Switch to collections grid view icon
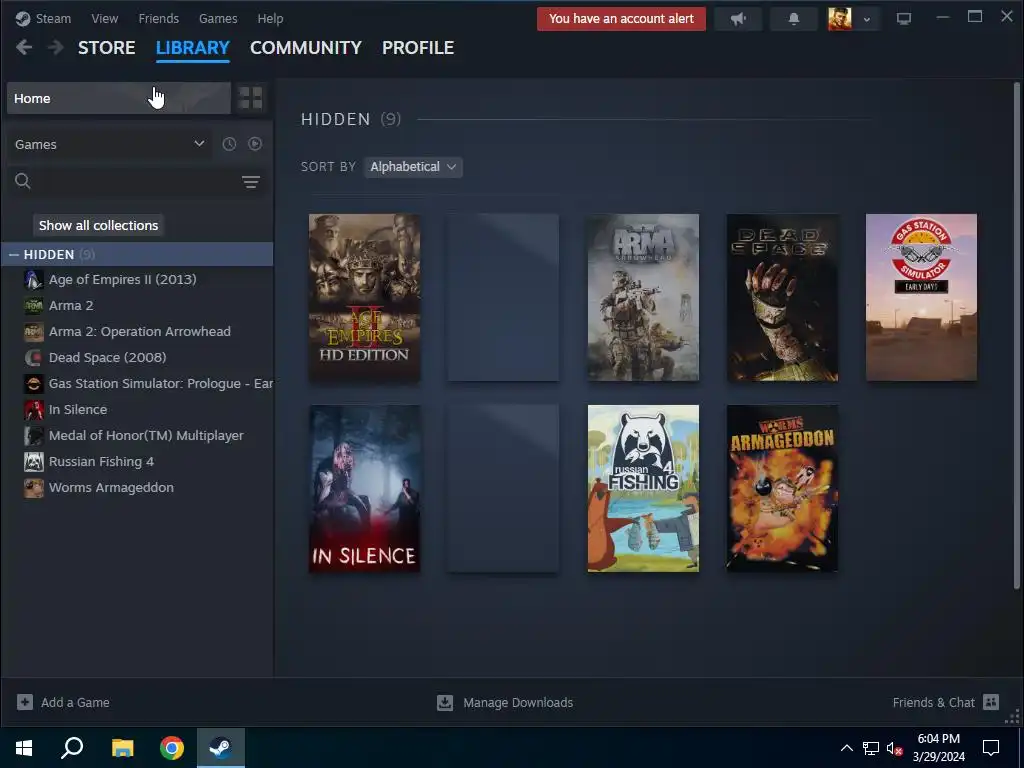 point(251,98)
